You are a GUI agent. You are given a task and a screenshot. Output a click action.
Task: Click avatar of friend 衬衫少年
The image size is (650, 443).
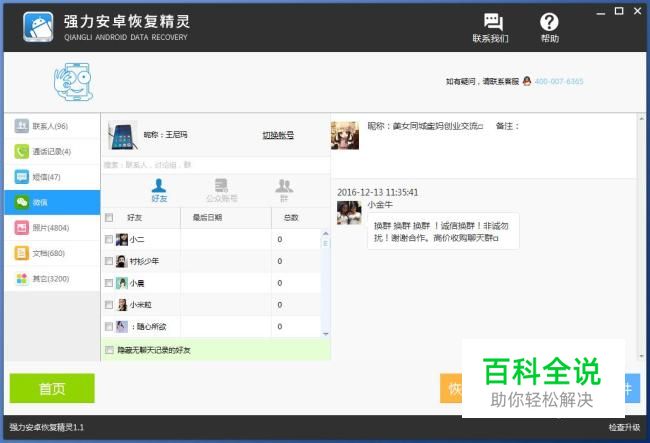click(x=122, y=261)
